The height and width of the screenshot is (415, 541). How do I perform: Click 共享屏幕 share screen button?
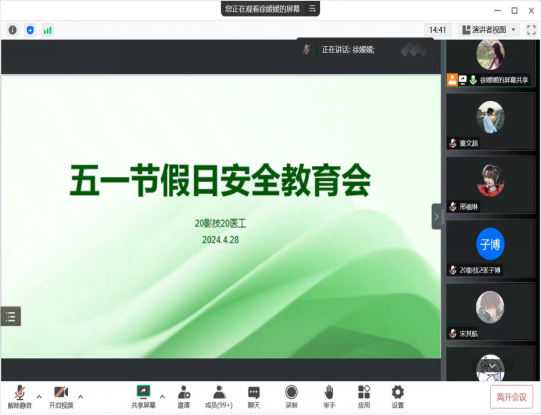(x=143, y=397)
